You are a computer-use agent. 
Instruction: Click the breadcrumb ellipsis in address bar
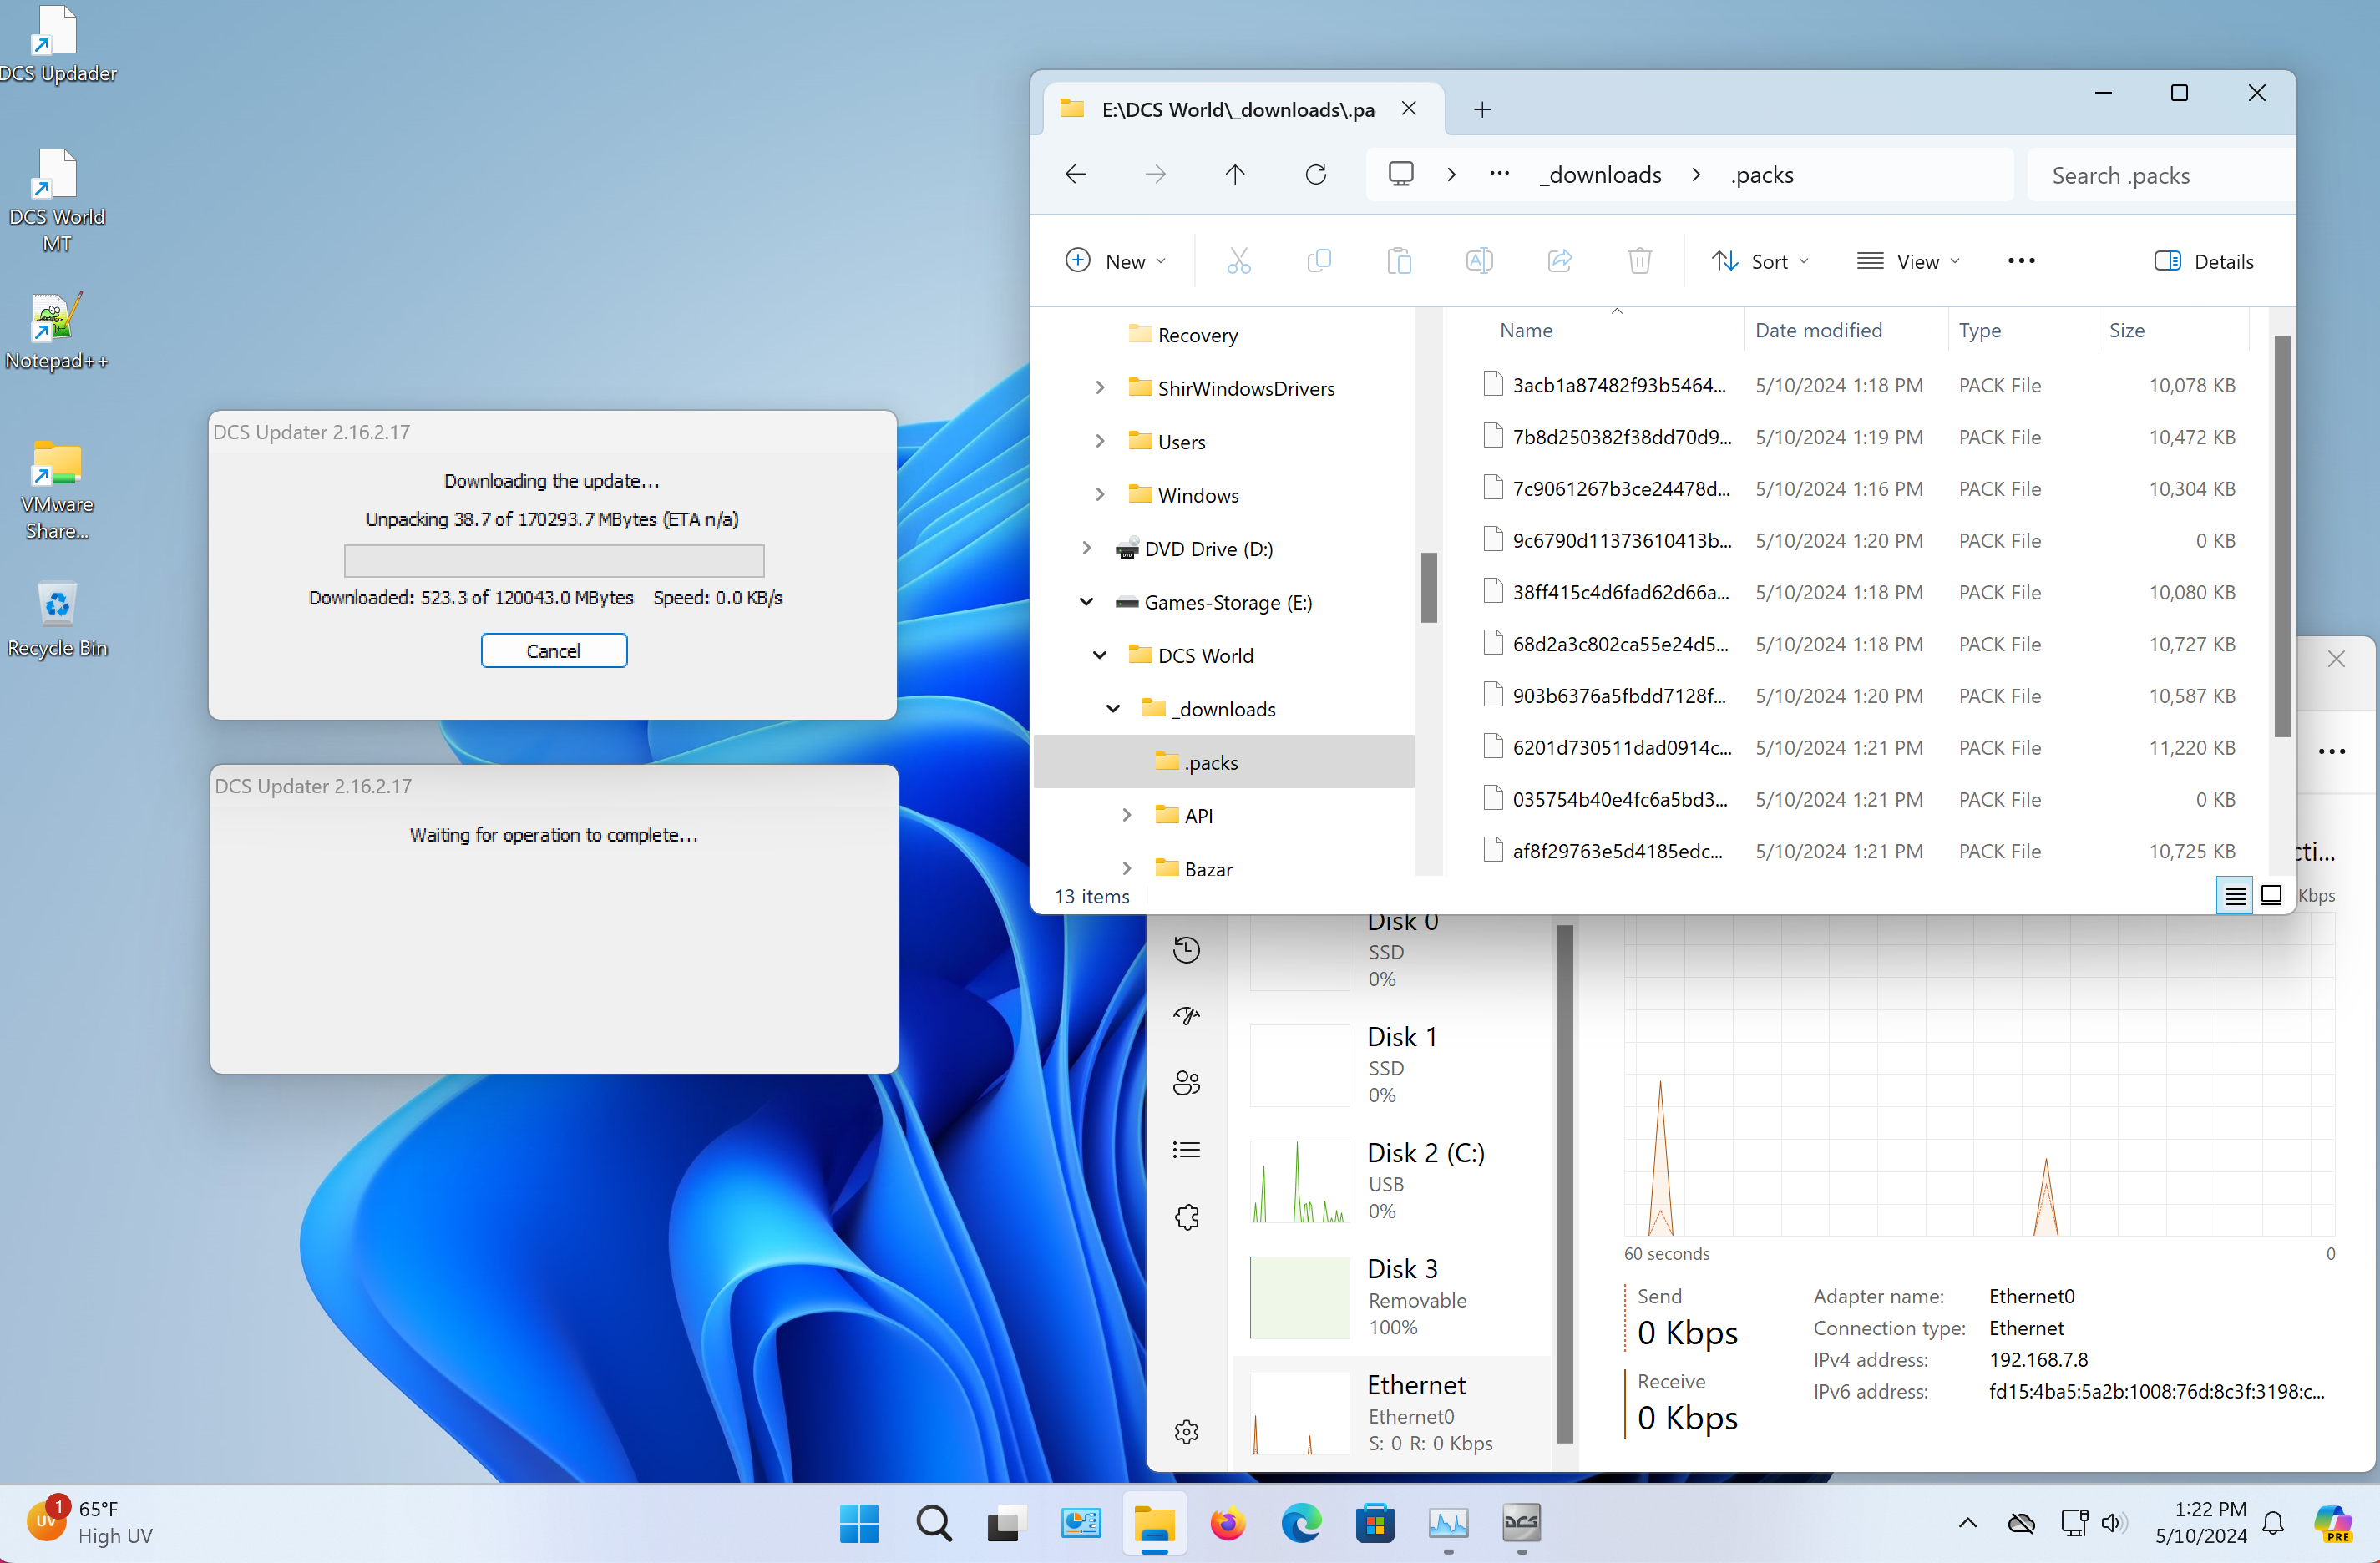click(x=1499, y=174)
